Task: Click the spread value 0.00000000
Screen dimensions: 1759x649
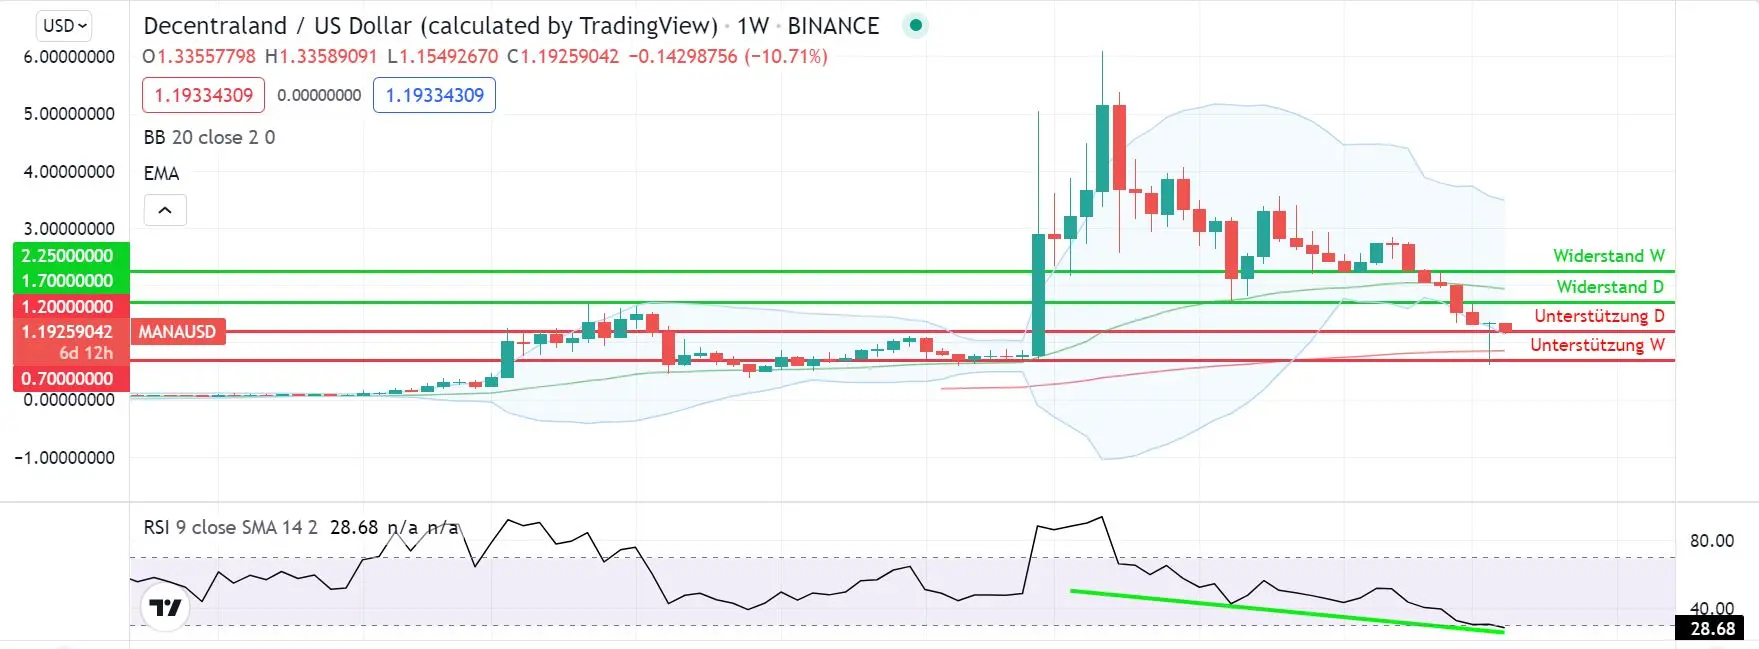Action: pyautogui.click(x=319, y=95)
